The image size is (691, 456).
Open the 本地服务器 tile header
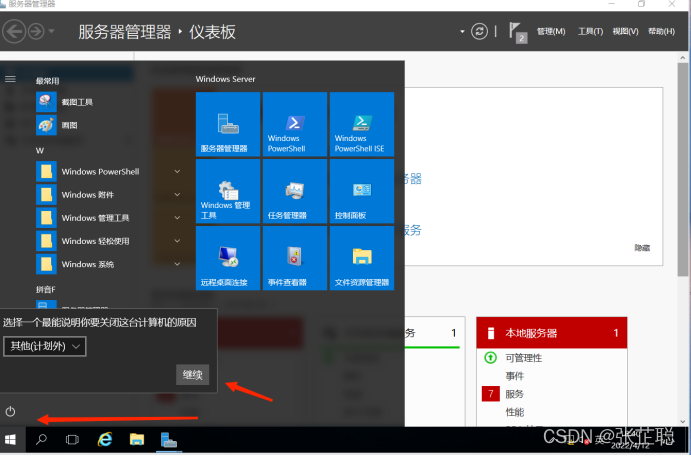tap(551, 333)
